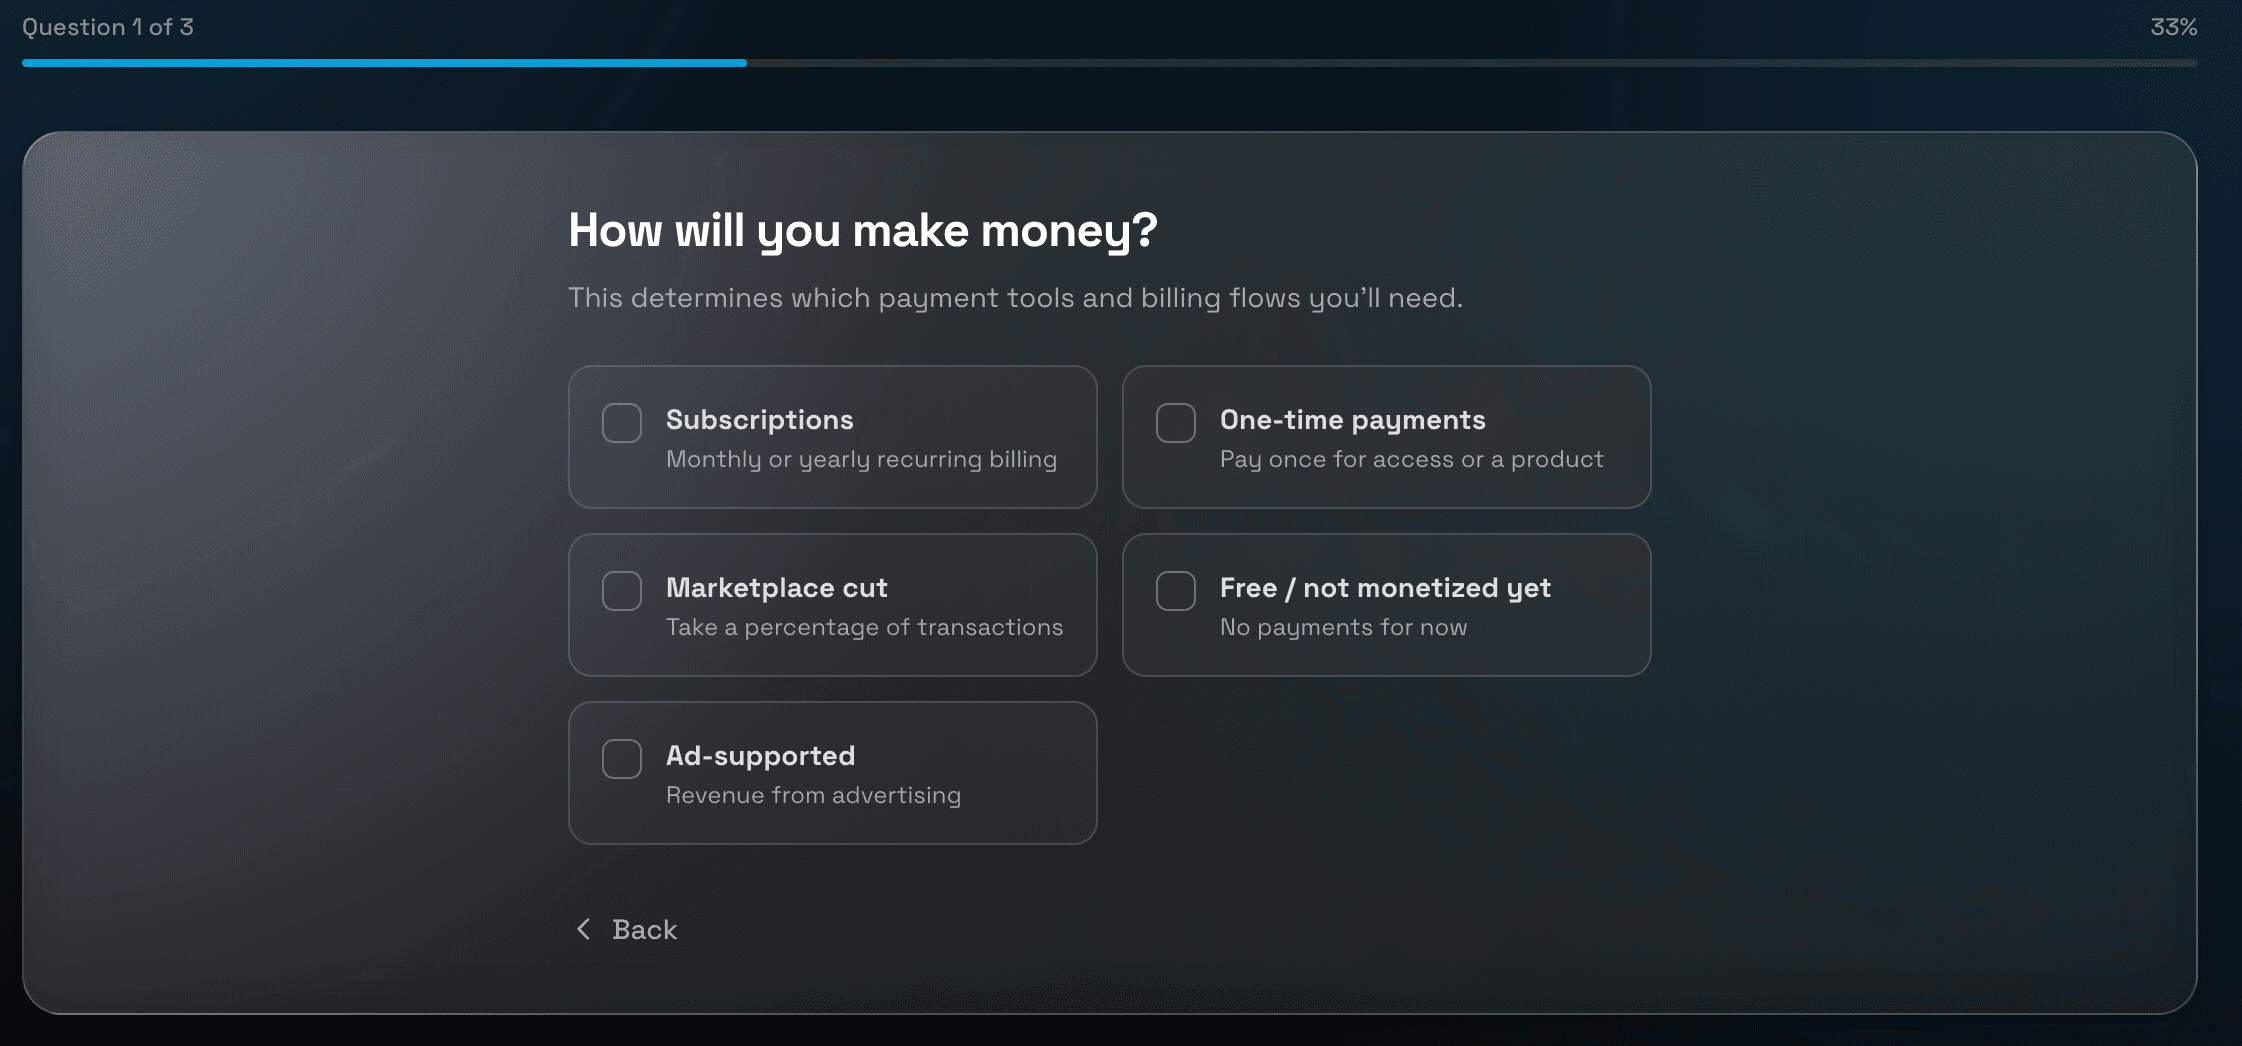Screen dimensions: 2242x1046
Task: Select the Marketplace cut option title
Action: point(776,588)
